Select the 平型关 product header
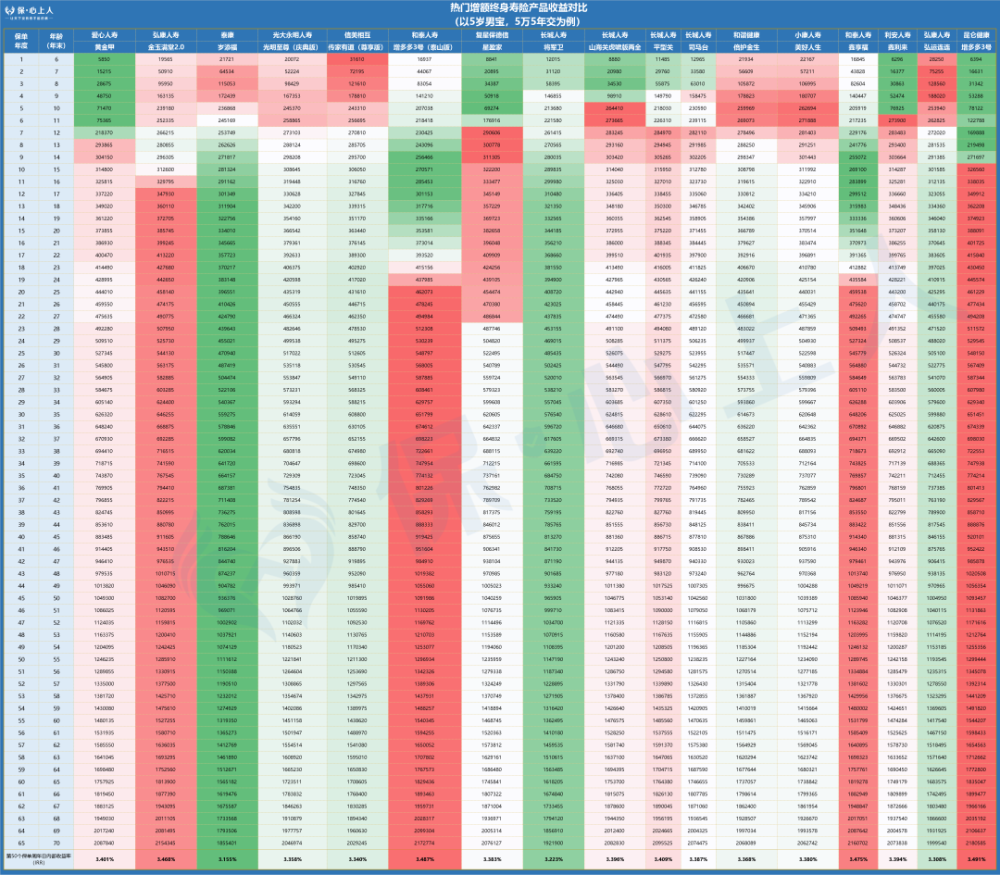This screenshot has height=875, width=1000. click(x=663, y=47)
